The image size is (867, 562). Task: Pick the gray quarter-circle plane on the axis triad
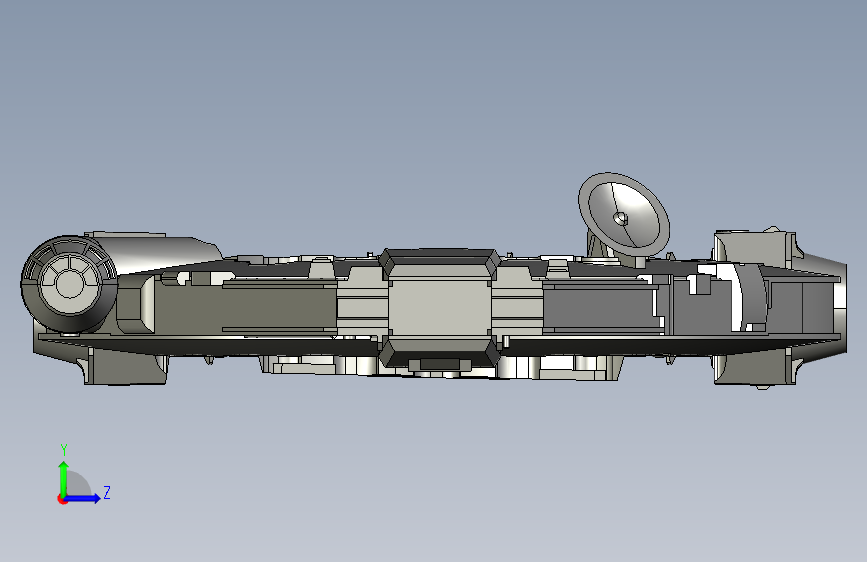(x=78, y=485)
